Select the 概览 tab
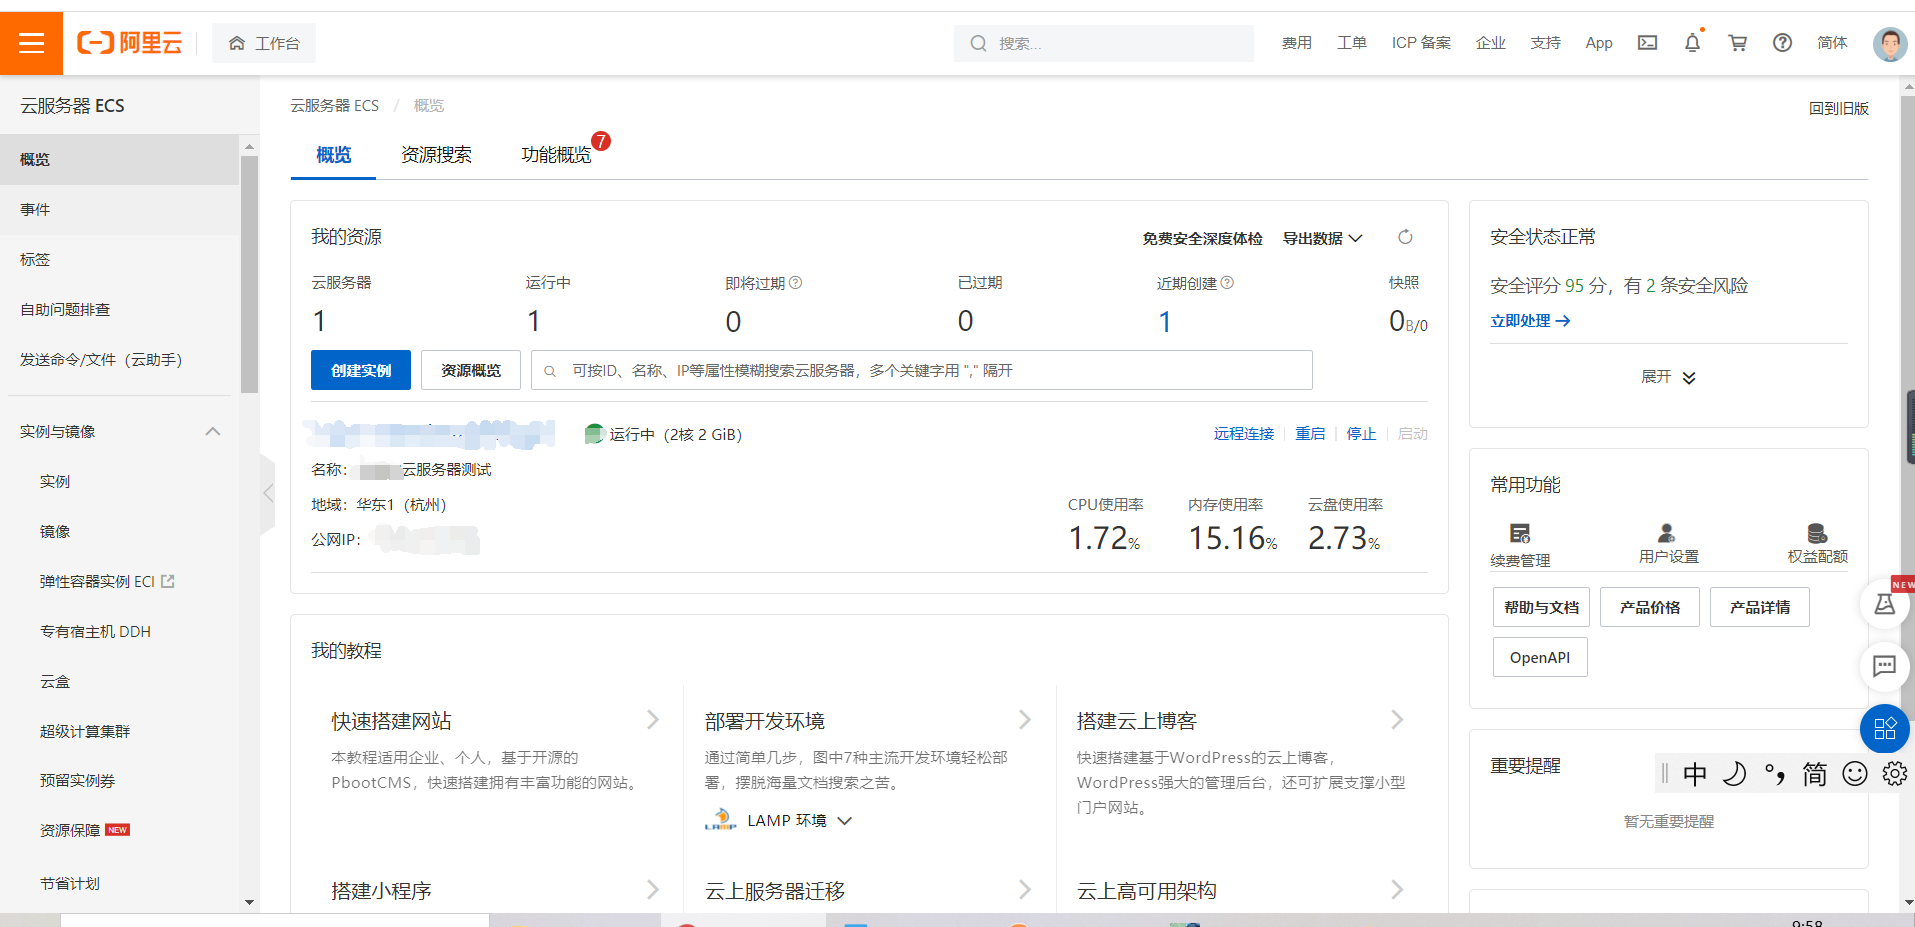Image resolution: width=1915 pixels, height=927 pixels. [333, 155]
